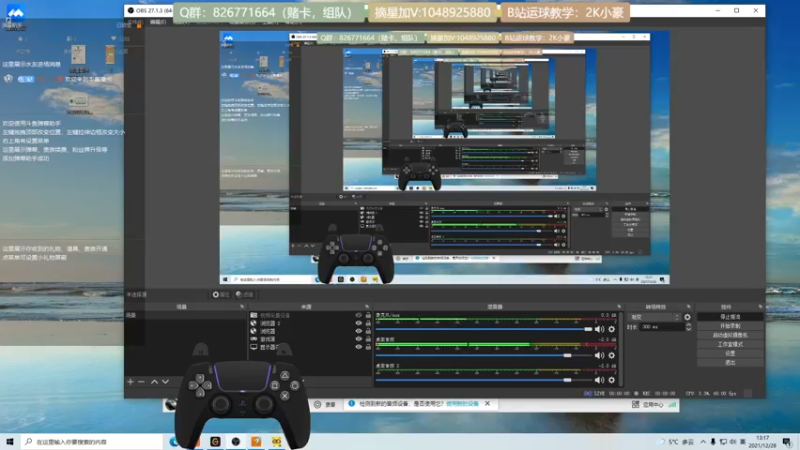800x450 pixels.
Task: Pop out the Audio Mixer dock icon
Action: pyautogui.click(x=619, y=307)
